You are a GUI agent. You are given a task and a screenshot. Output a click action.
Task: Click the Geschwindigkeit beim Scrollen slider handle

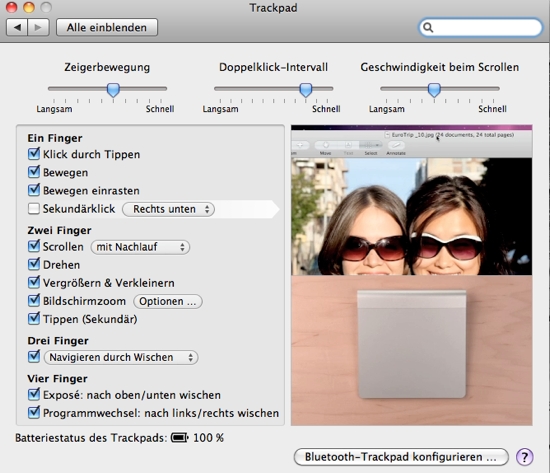[x=434, y=90]
